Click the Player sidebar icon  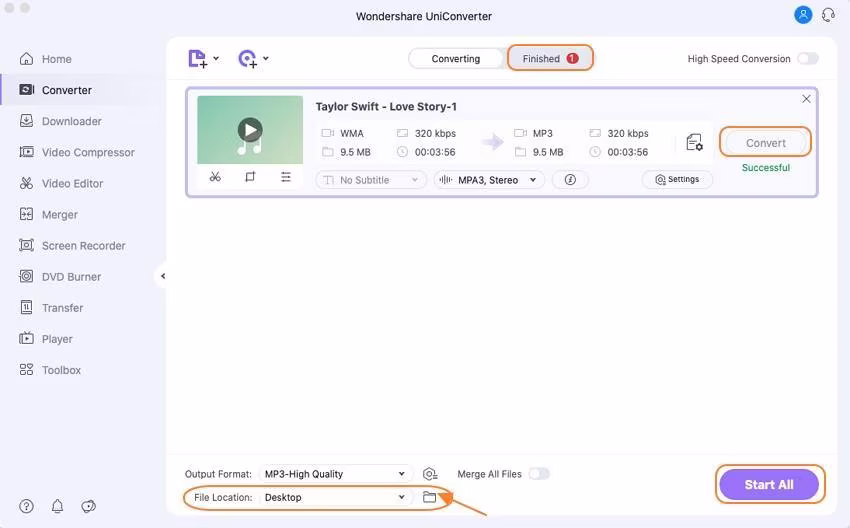click(x=26, y=339)
